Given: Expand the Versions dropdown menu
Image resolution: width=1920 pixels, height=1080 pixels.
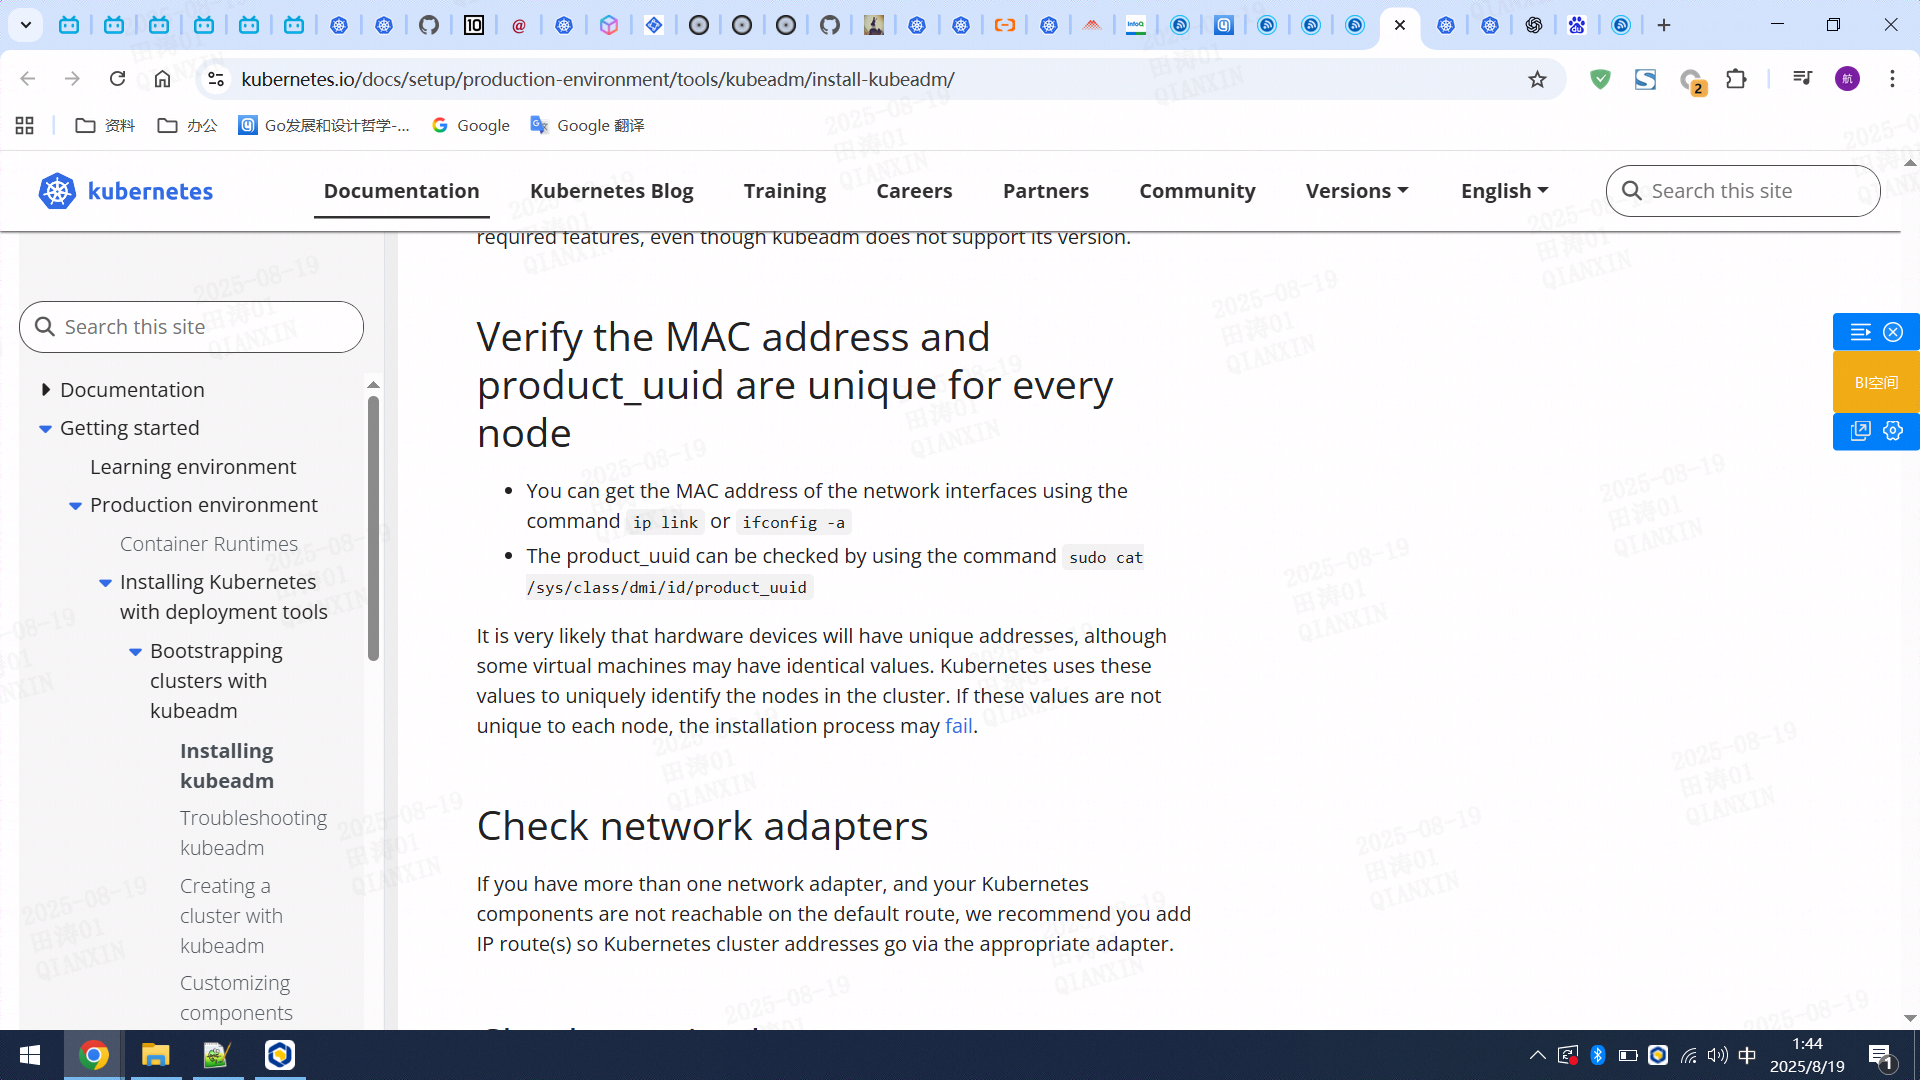Looking at the screenshot, I should pyautogui.click(x=1356, y=191).
